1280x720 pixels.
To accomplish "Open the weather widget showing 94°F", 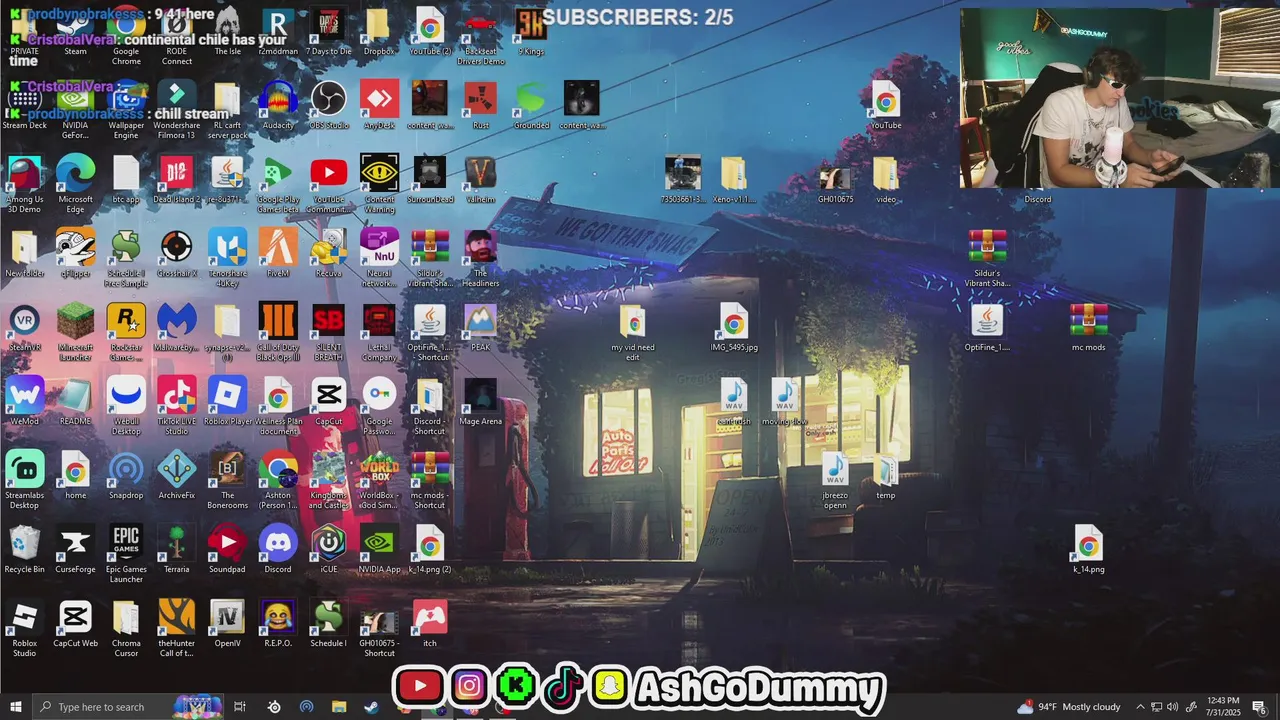I will (x=1068, y=707).
